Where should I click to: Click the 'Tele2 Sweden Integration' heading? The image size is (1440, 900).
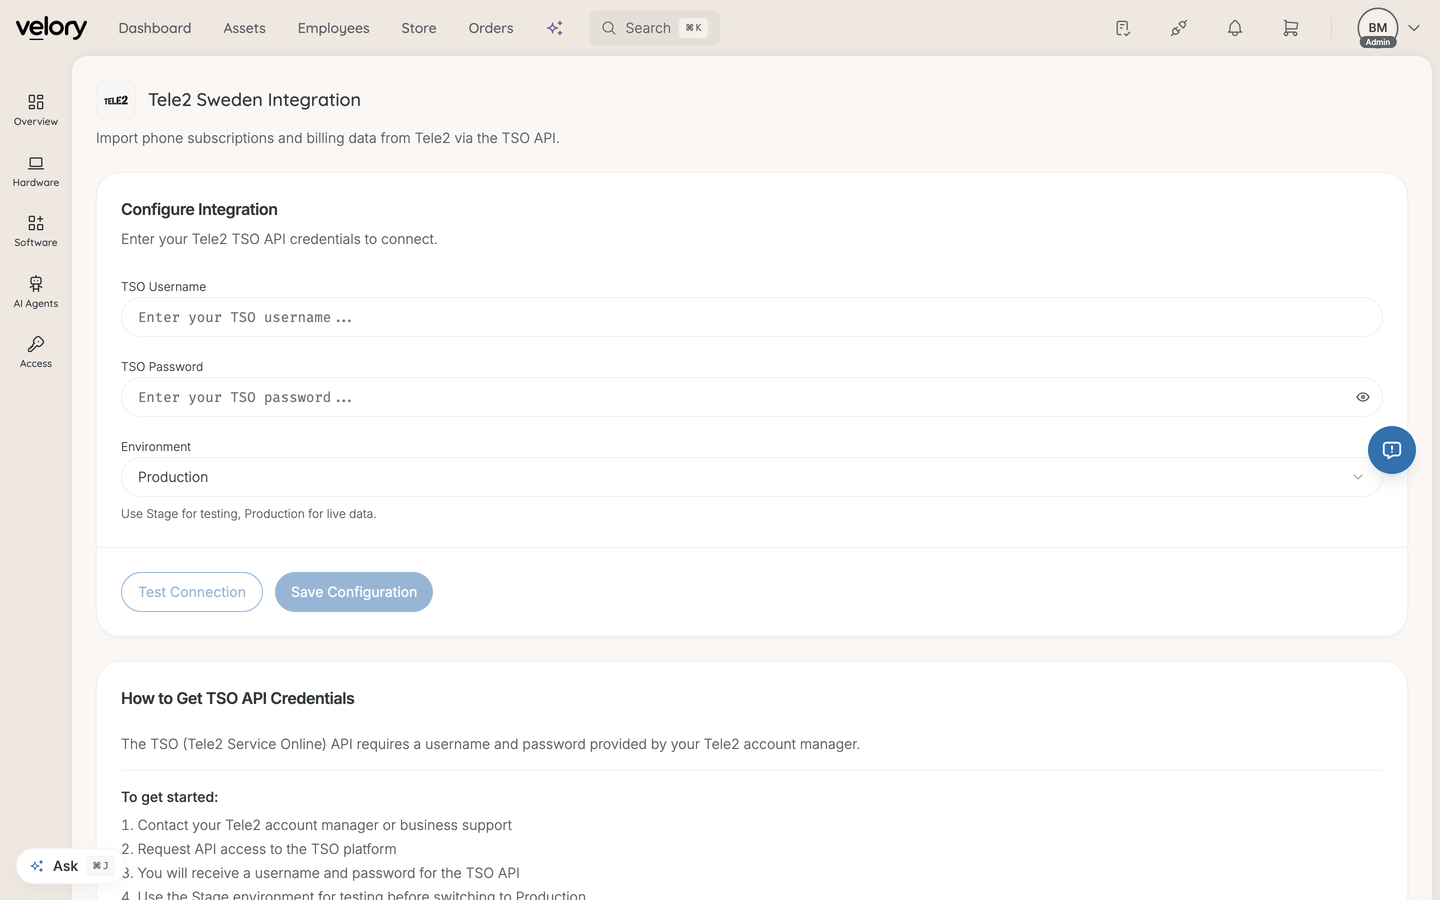tap(254, 100)
